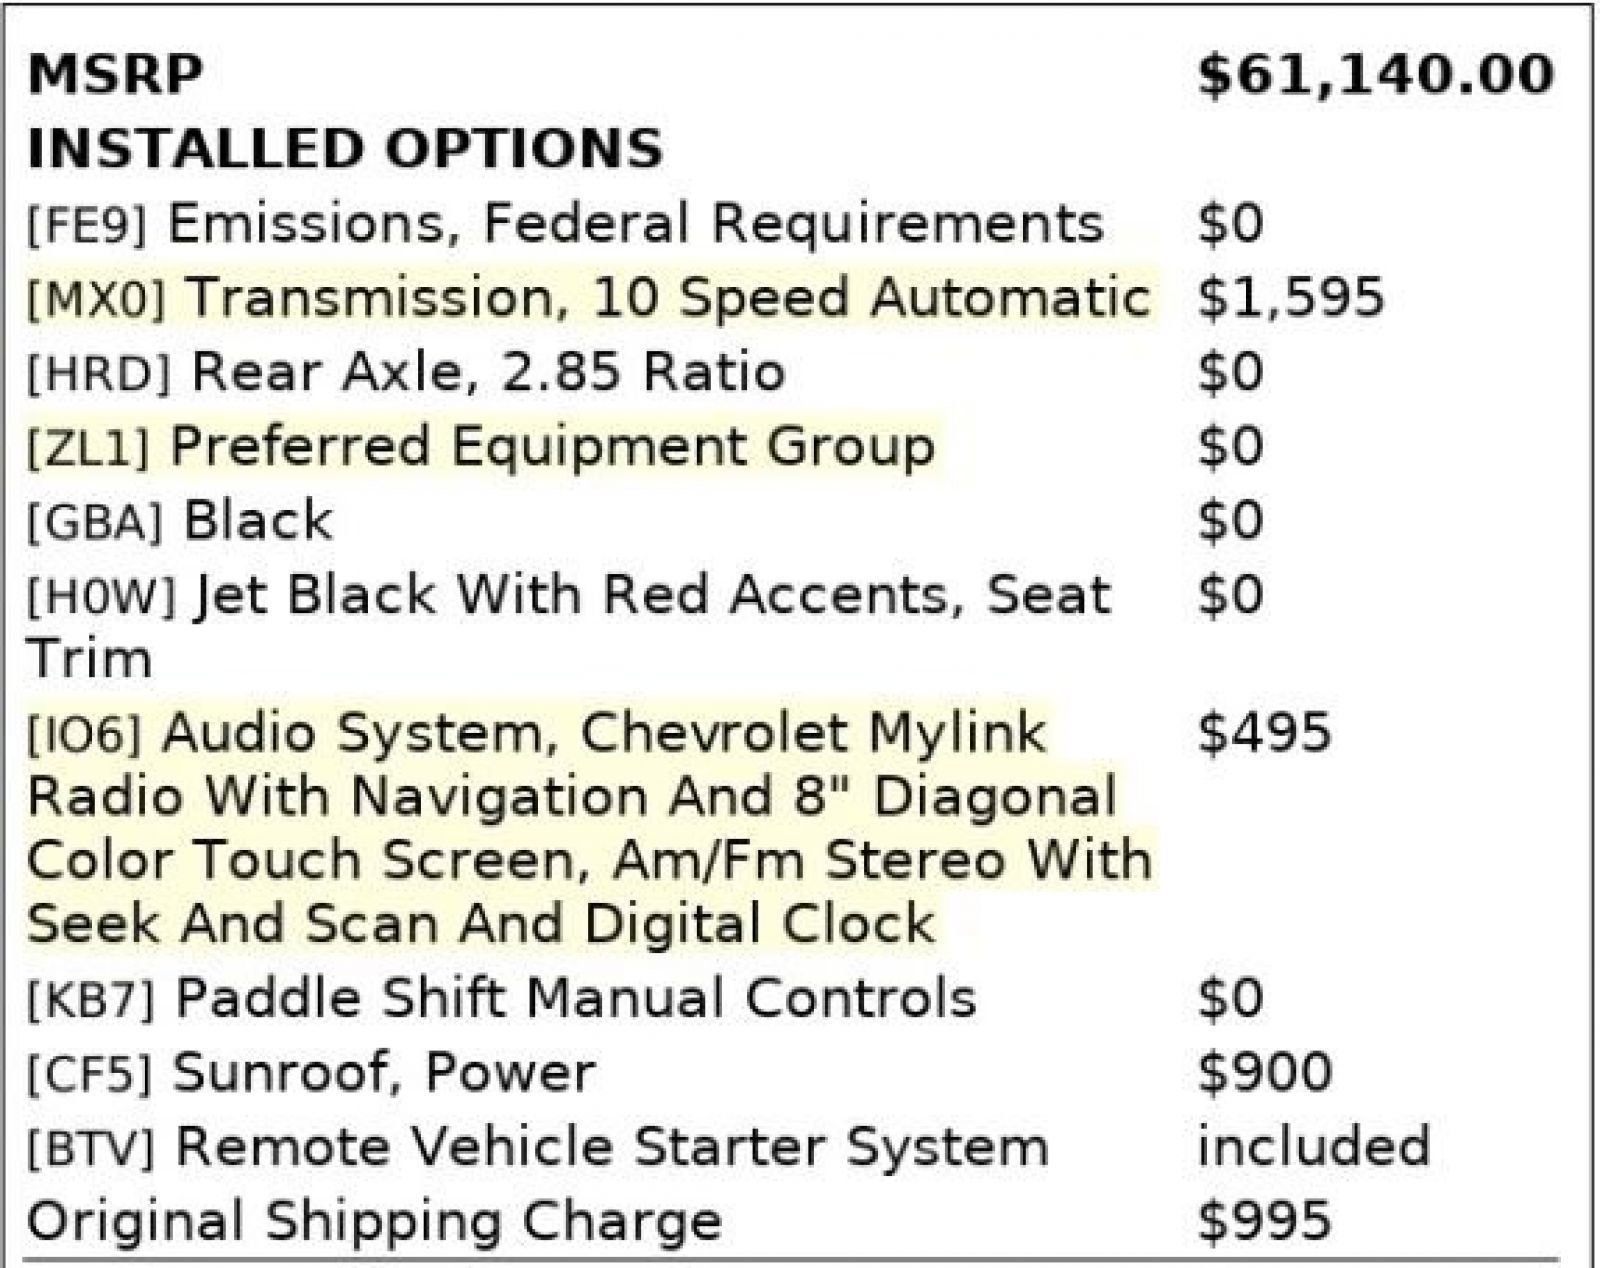Click the $900 sunroof price
The image size is (1600, 1268).
tap(1265, 1072)
